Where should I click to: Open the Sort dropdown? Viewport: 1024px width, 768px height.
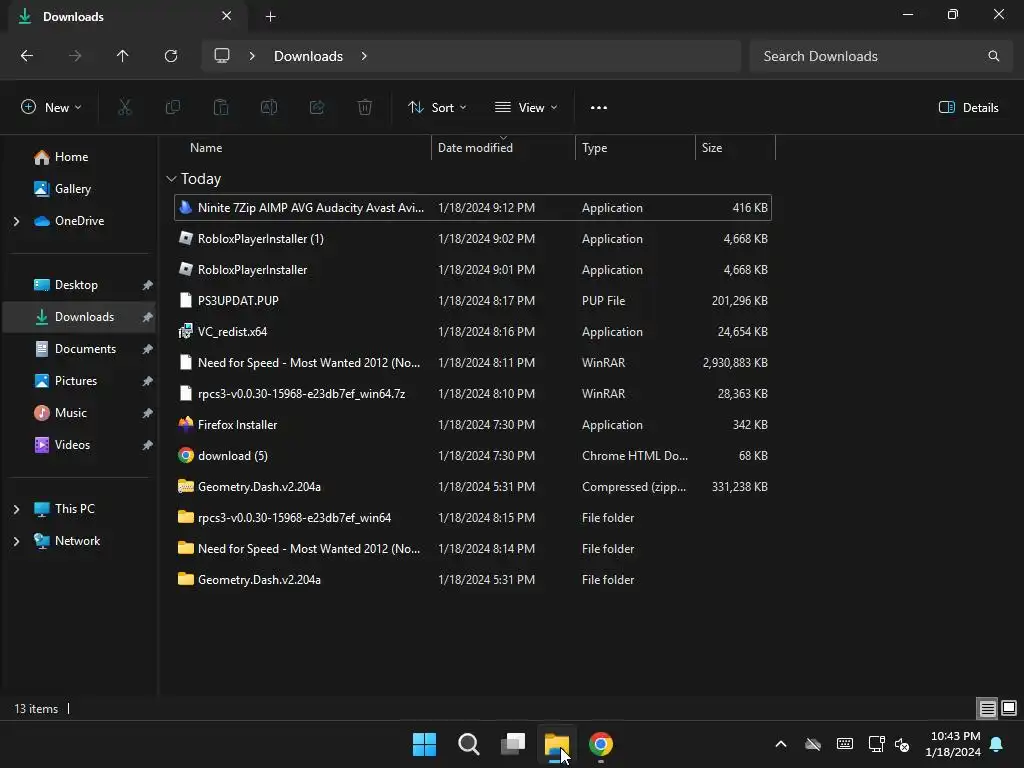437,108
